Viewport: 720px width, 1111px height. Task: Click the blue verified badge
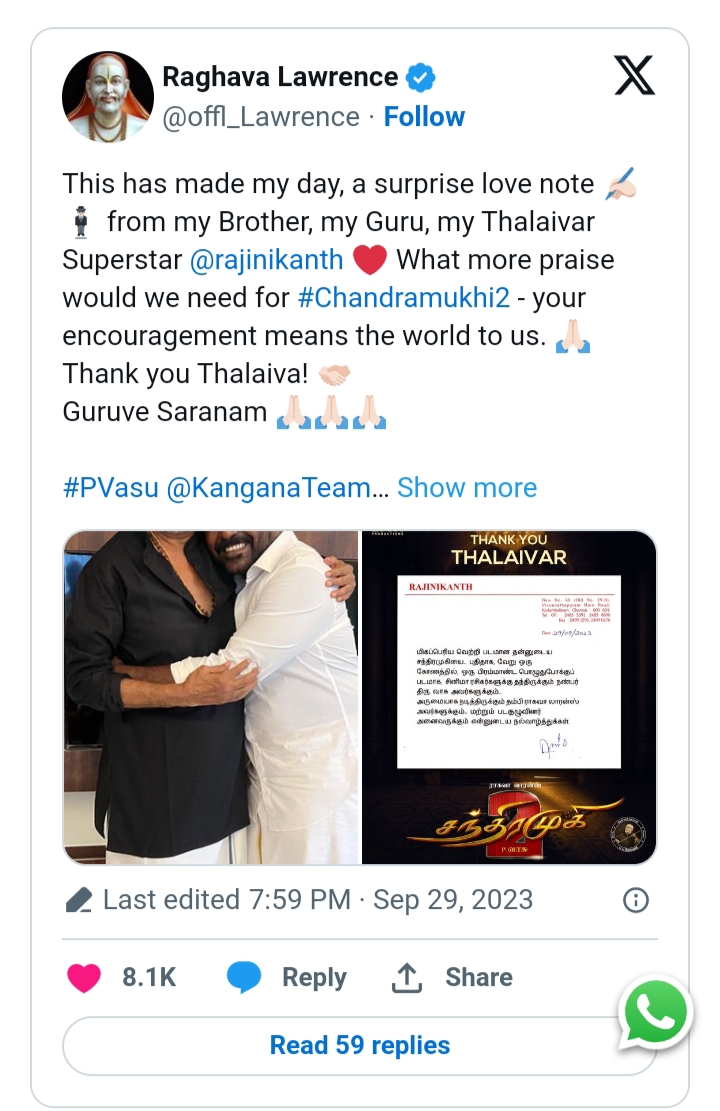[x=420, y=77]
